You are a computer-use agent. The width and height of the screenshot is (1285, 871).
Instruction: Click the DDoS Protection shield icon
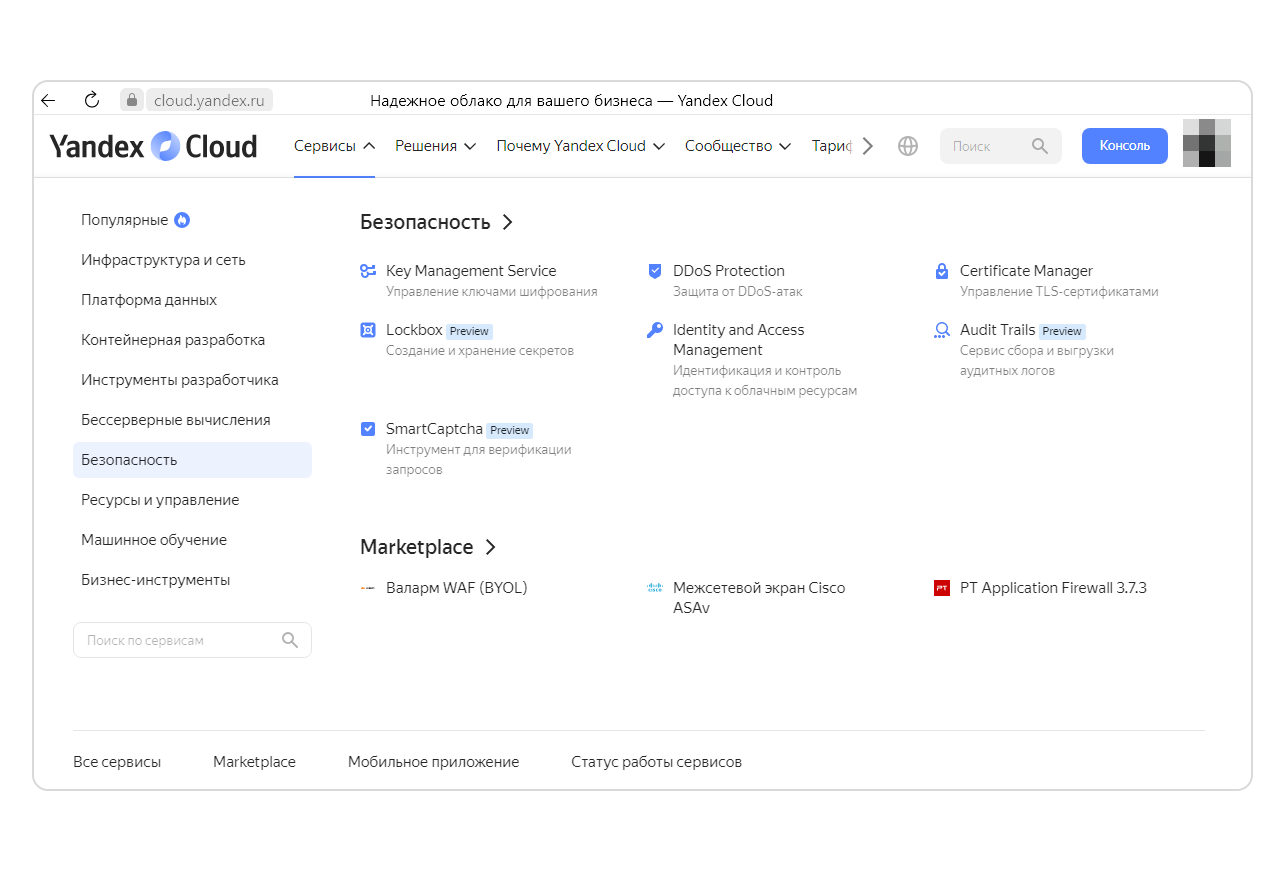click(655, 271)
